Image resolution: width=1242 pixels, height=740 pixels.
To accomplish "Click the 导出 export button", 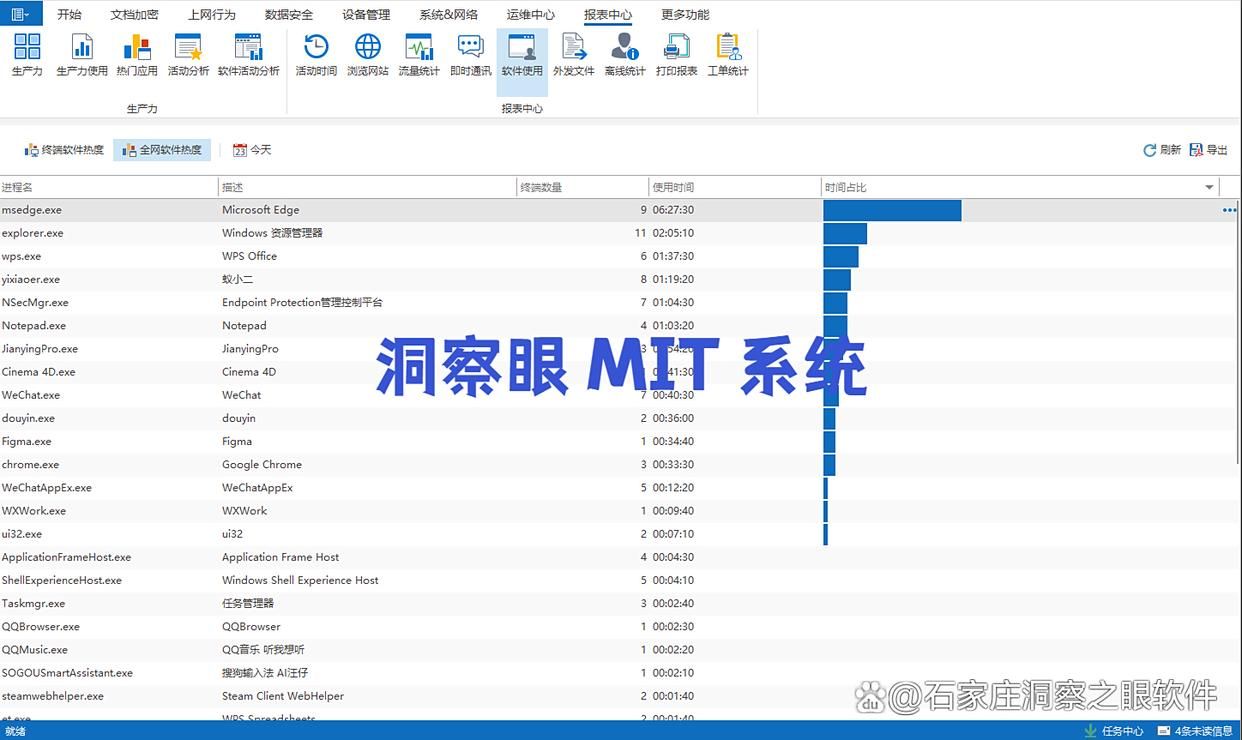I will coord(1209,150).
